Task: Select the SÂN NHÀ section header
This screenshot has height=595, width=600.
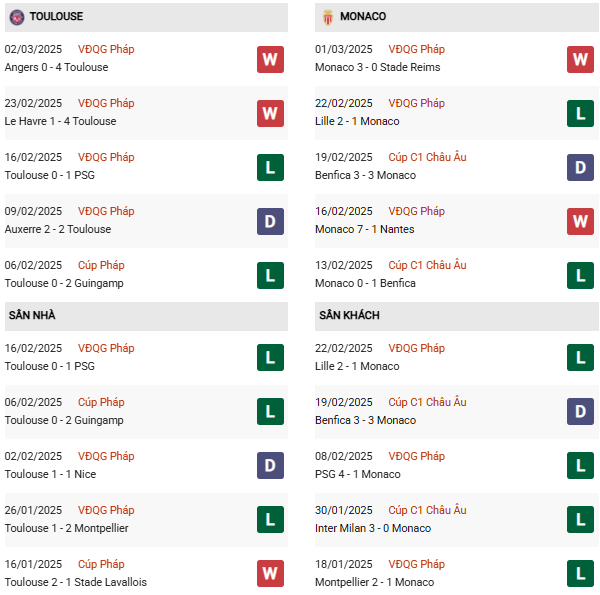Action: point(32,316)
